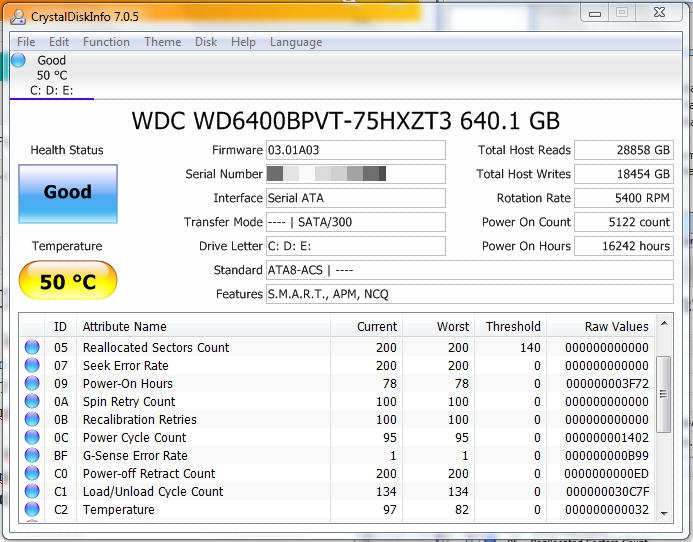Open the Edit menu
The height and width of the screenshot is (542, 693).
coord(59,42)
